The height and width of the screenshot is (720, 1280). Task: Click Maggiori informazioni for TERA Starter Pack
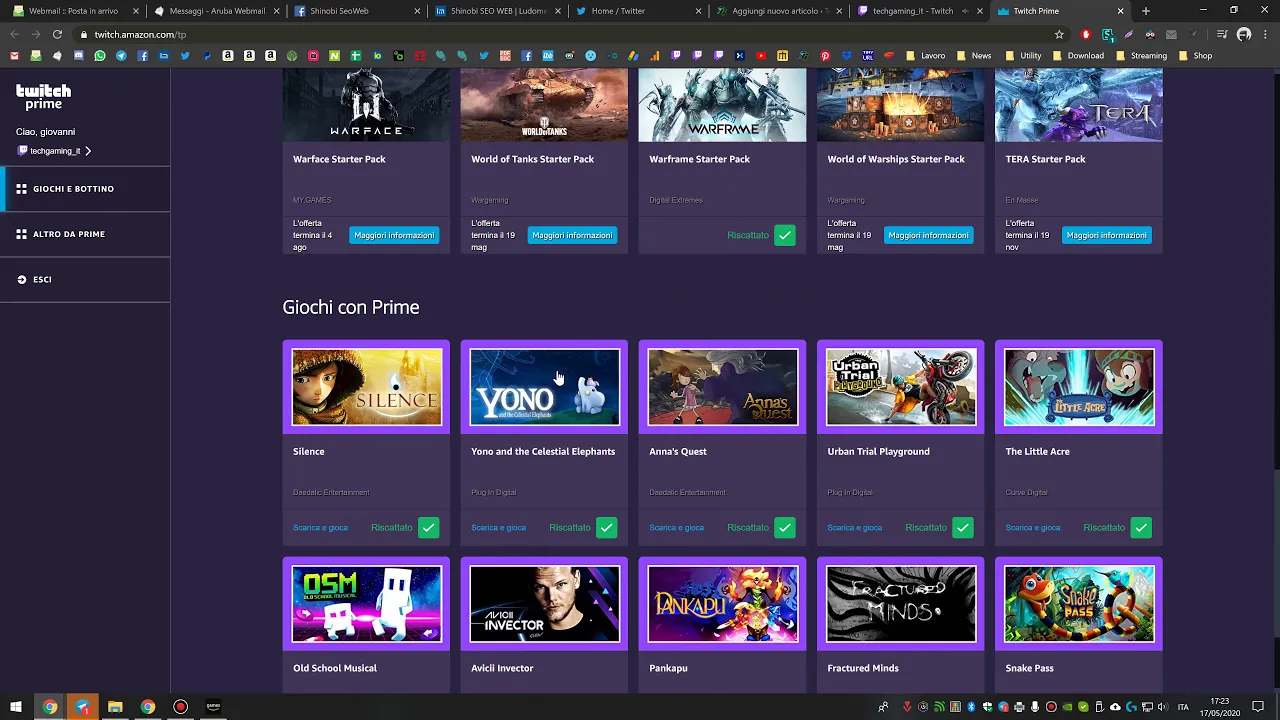coord(1107,235)
